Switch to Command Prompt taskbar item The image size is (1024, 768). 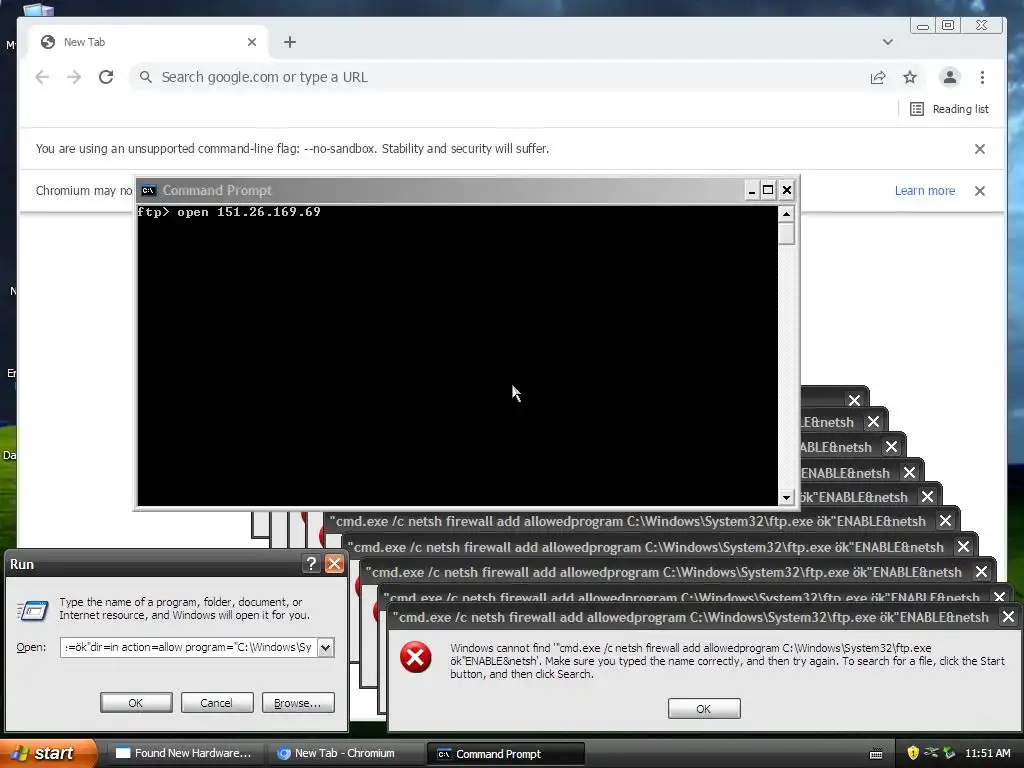tap(505, 754)
